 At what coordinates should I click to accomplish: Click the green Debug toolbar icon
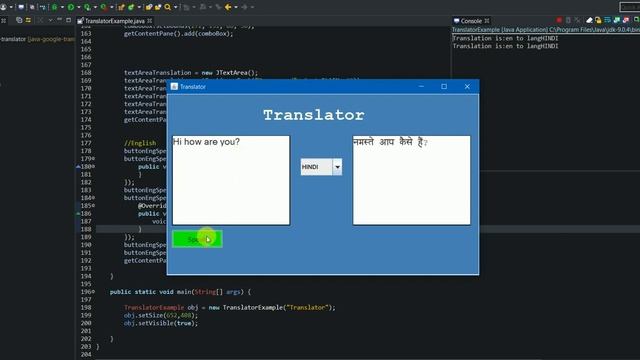pos(54,7)
